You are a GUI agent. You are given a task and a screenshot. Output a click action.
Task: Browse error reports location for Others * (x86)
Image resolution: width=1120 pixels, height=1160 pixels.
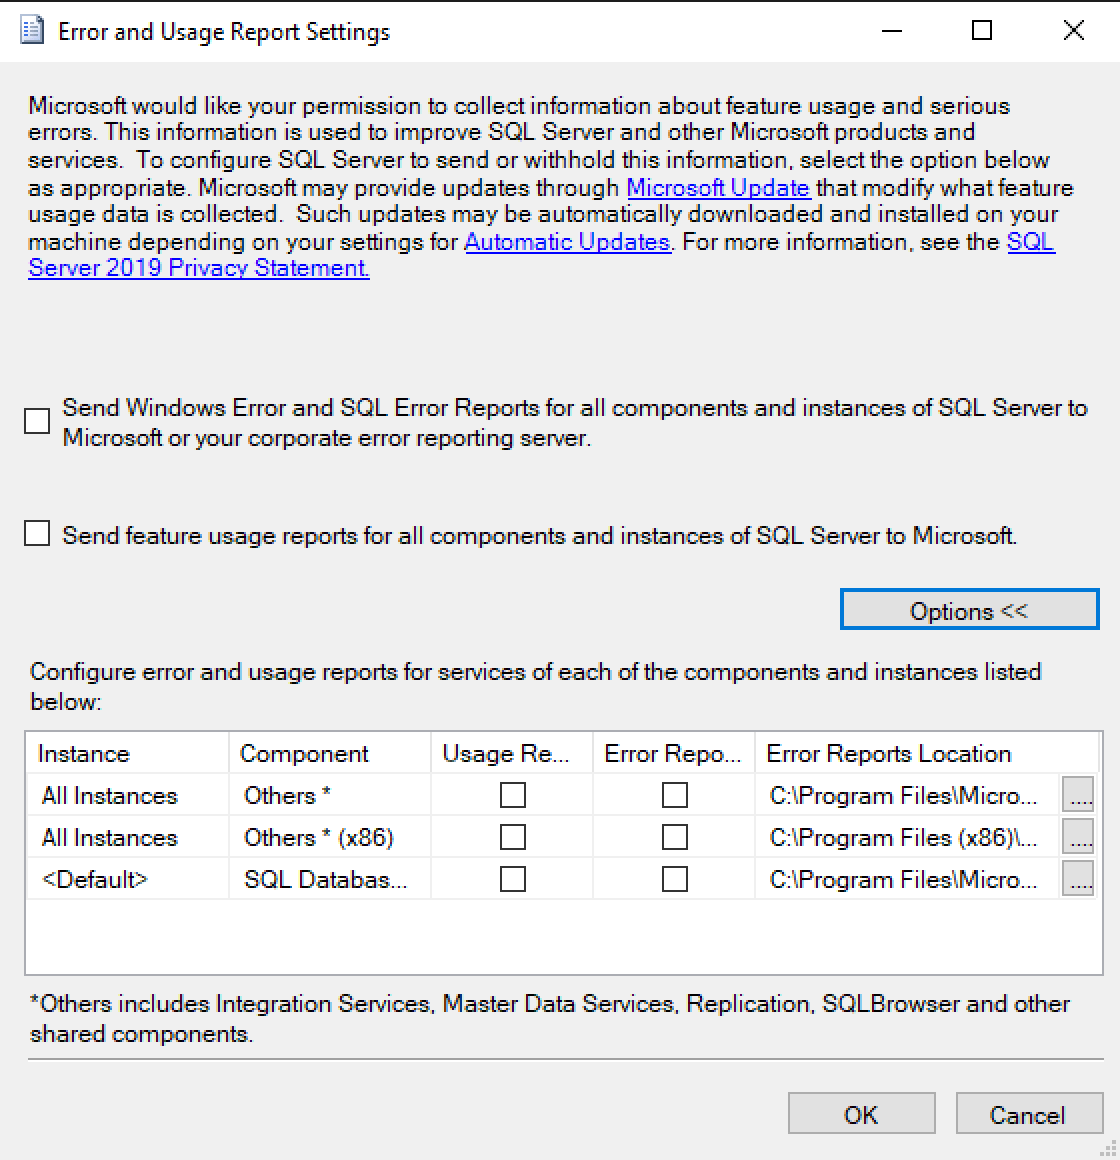[x=1077, y=838]
